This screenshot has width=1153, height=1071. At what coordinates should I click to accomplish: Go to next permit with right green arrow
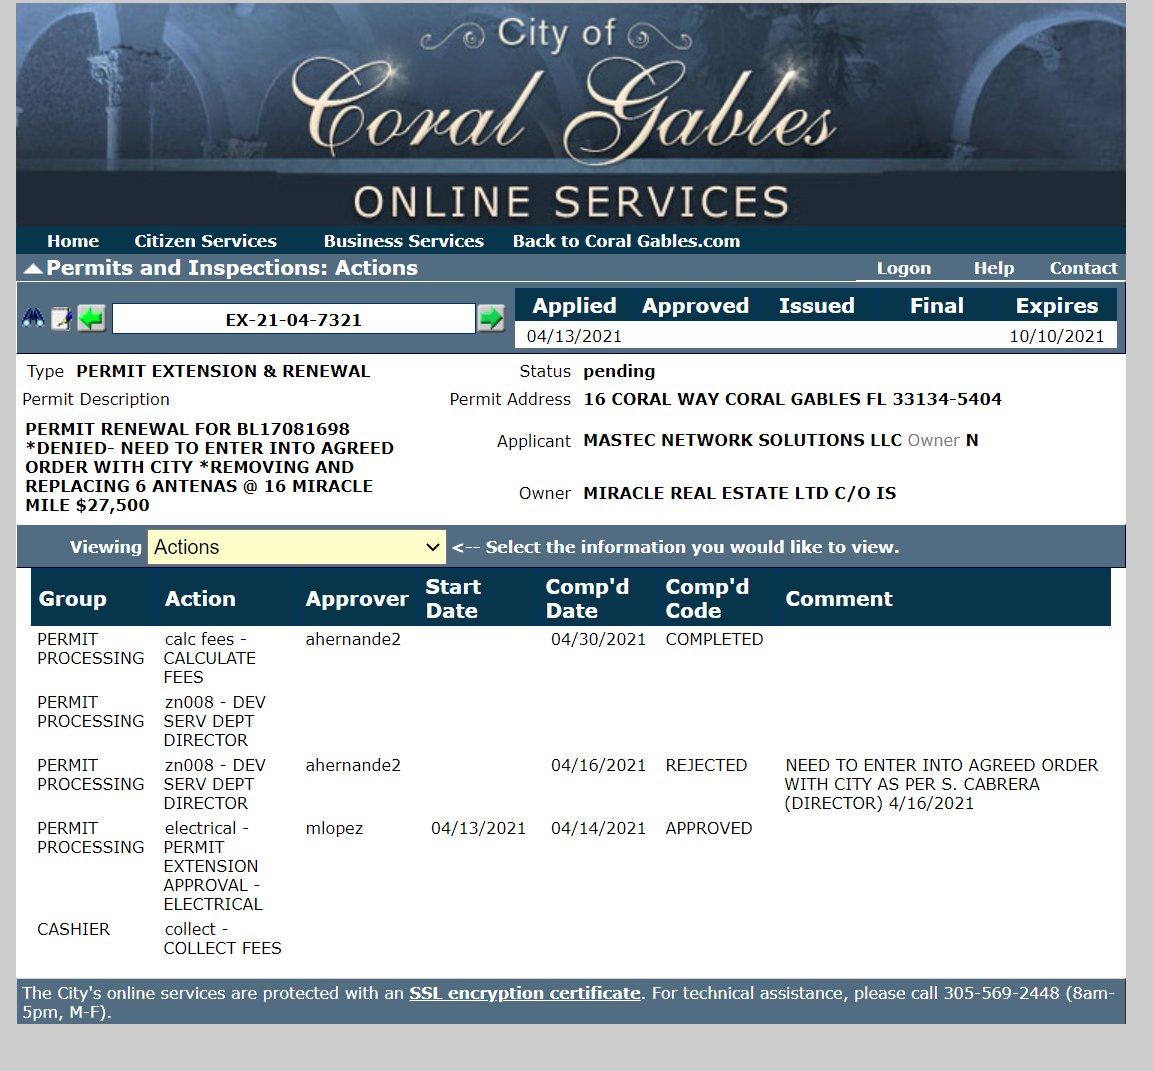coord(491,319)
